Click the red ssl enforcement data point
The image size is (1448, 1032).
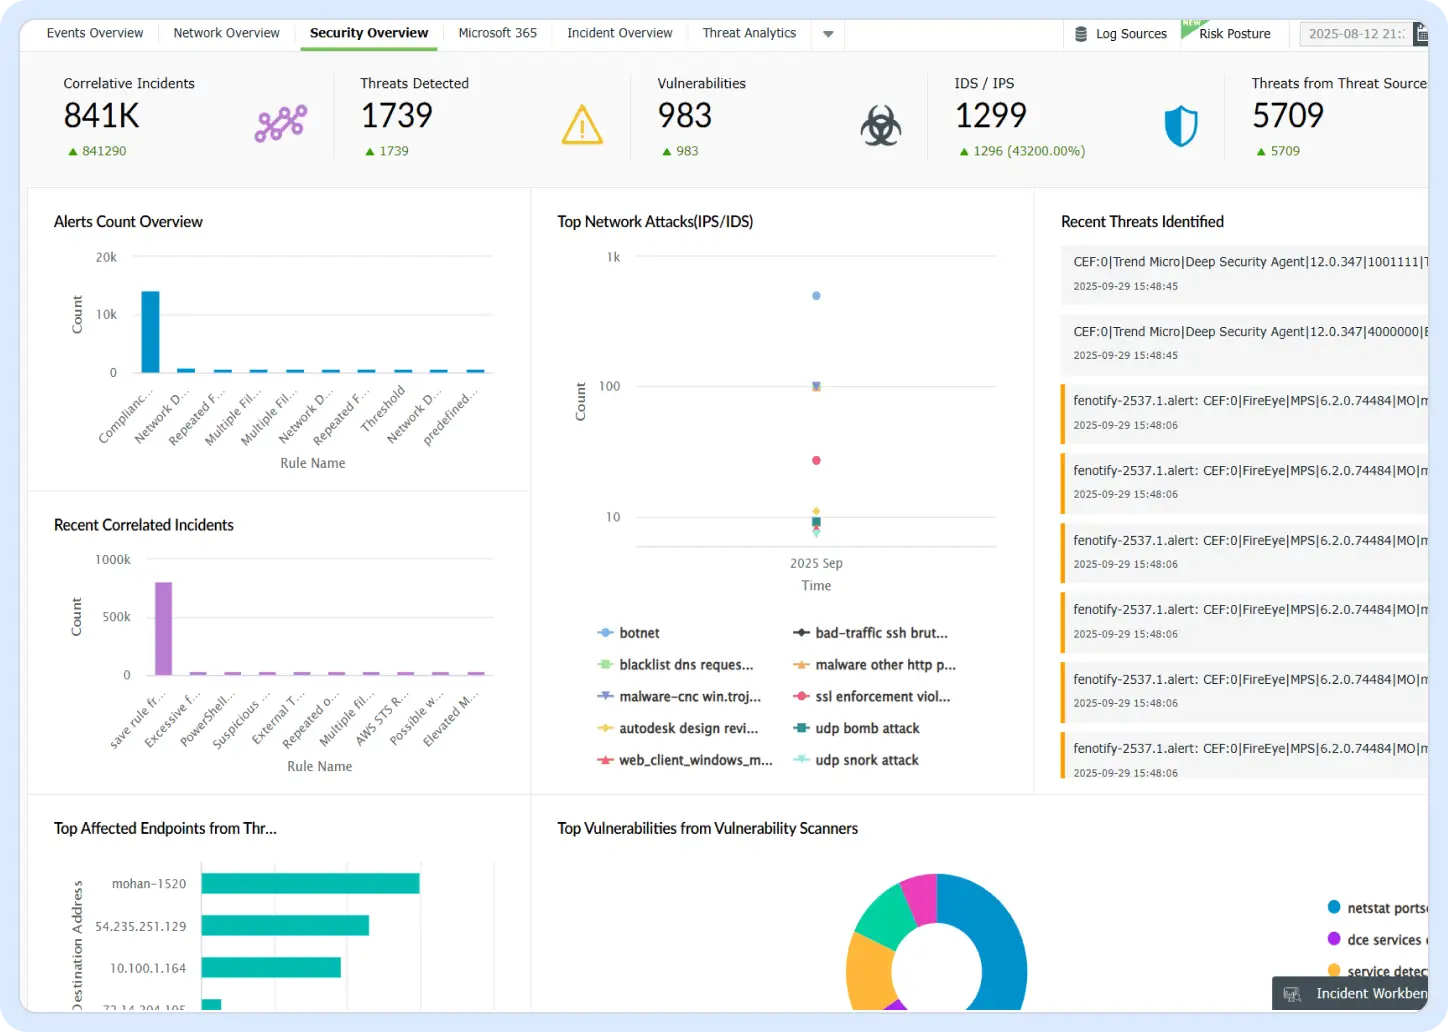click(x=816, y=461)
